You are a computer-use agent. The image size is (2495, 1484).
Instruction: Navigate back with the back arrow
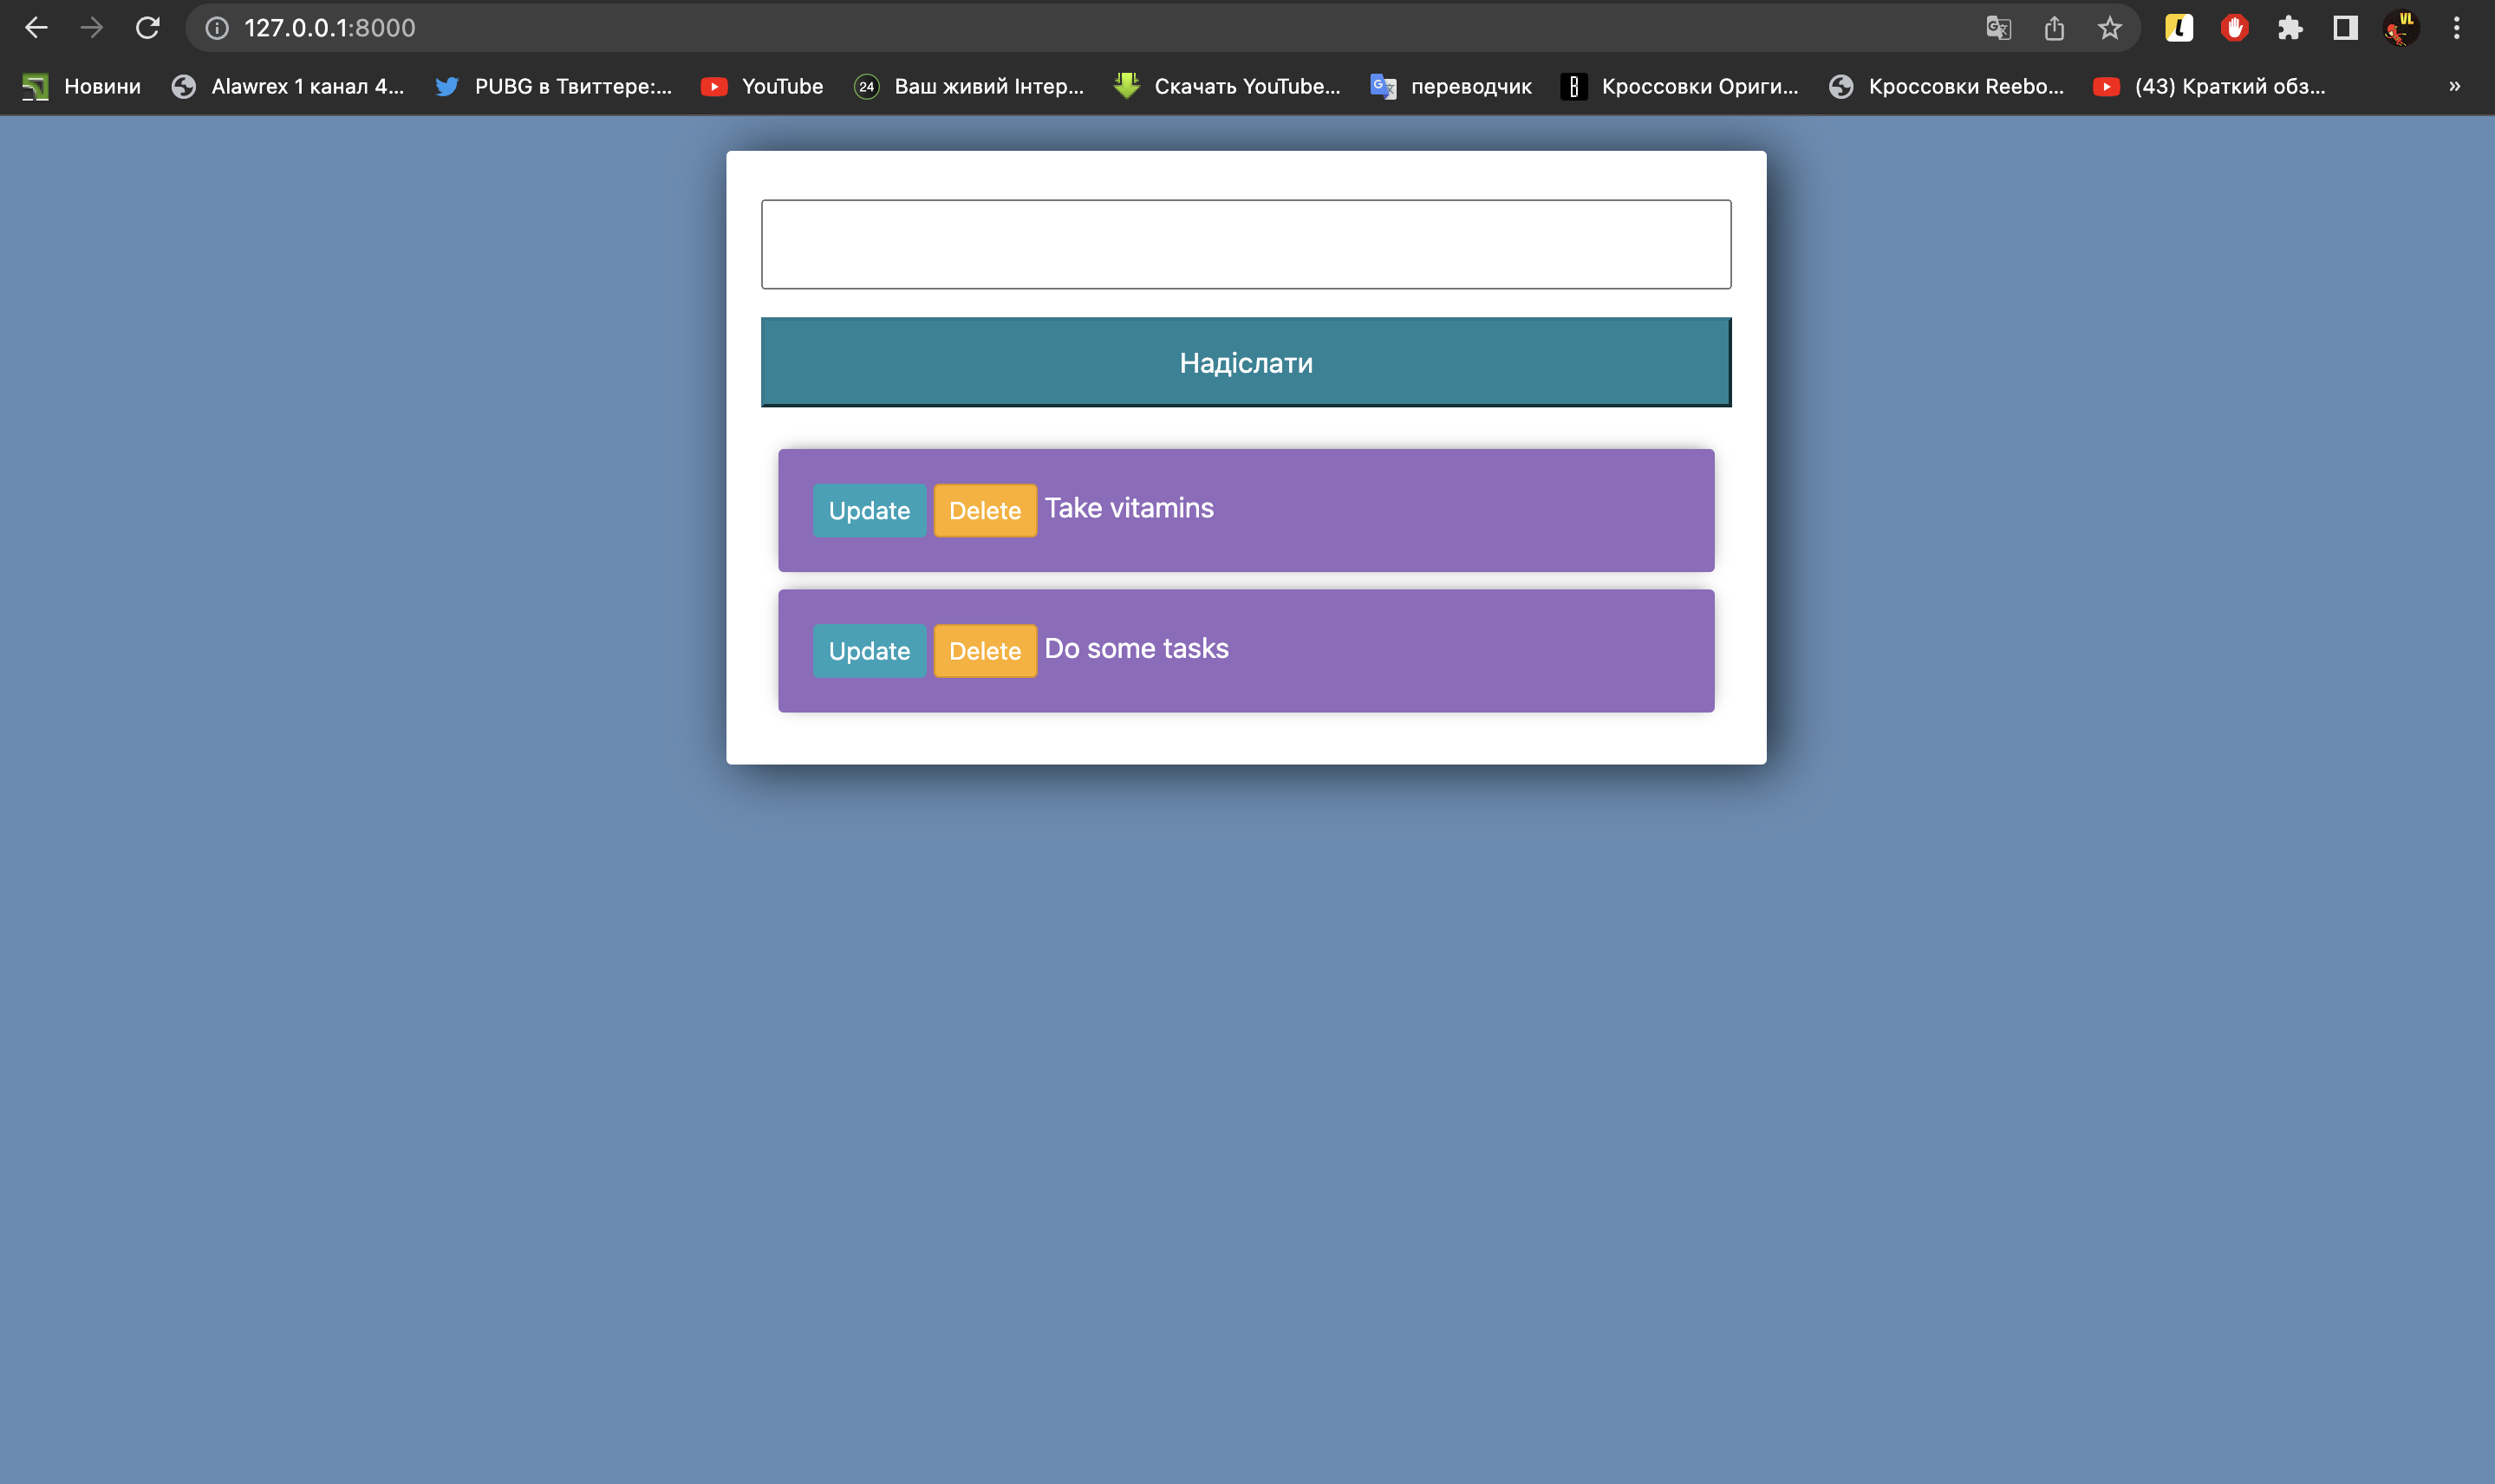pyautogui.click(x=36, y=27)
